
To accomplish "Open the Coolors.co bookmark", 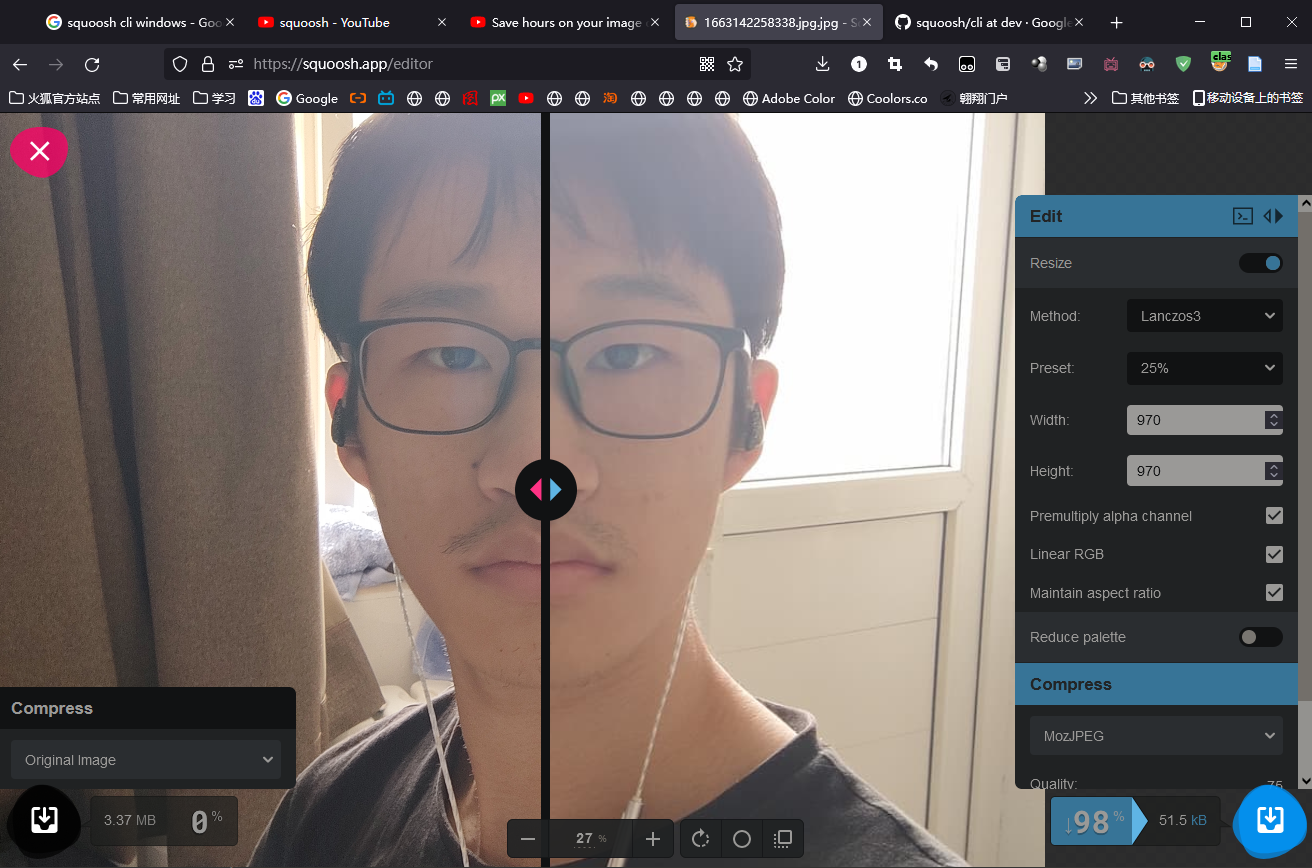I will [887, 98].
